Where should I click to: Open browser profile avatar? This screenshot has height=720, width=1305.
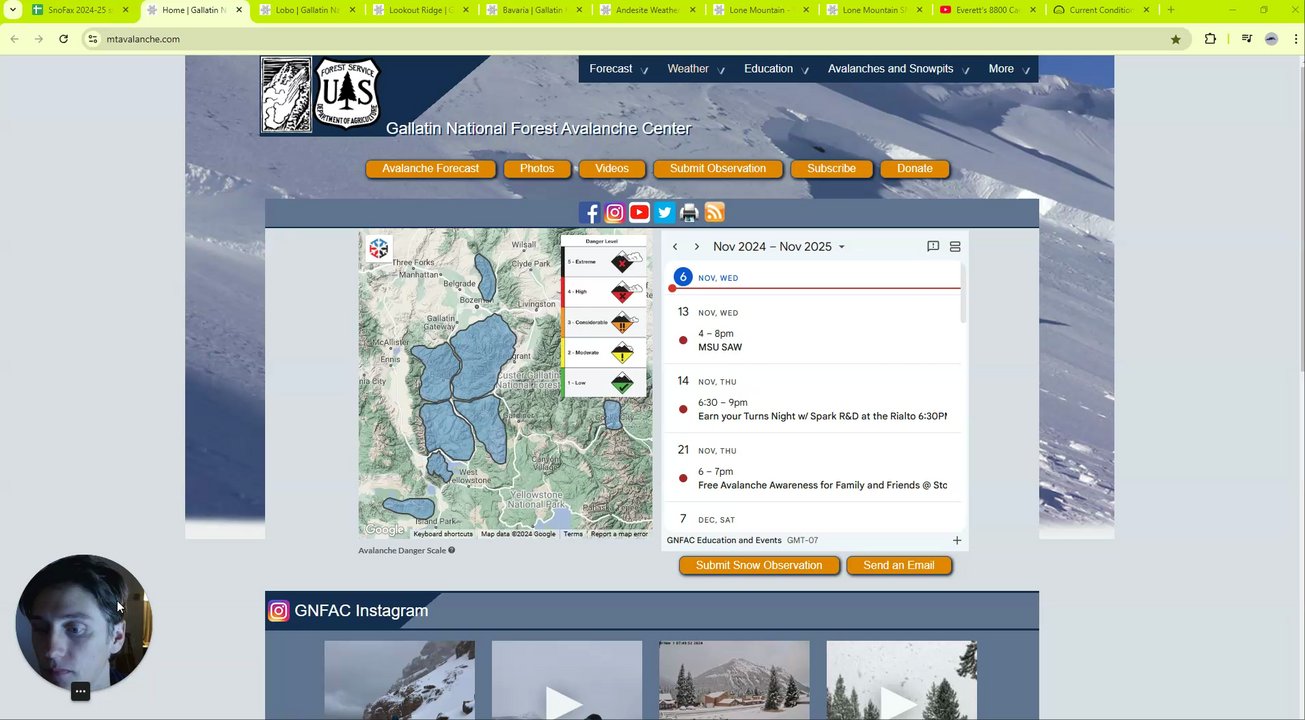tap(1271, 39)
